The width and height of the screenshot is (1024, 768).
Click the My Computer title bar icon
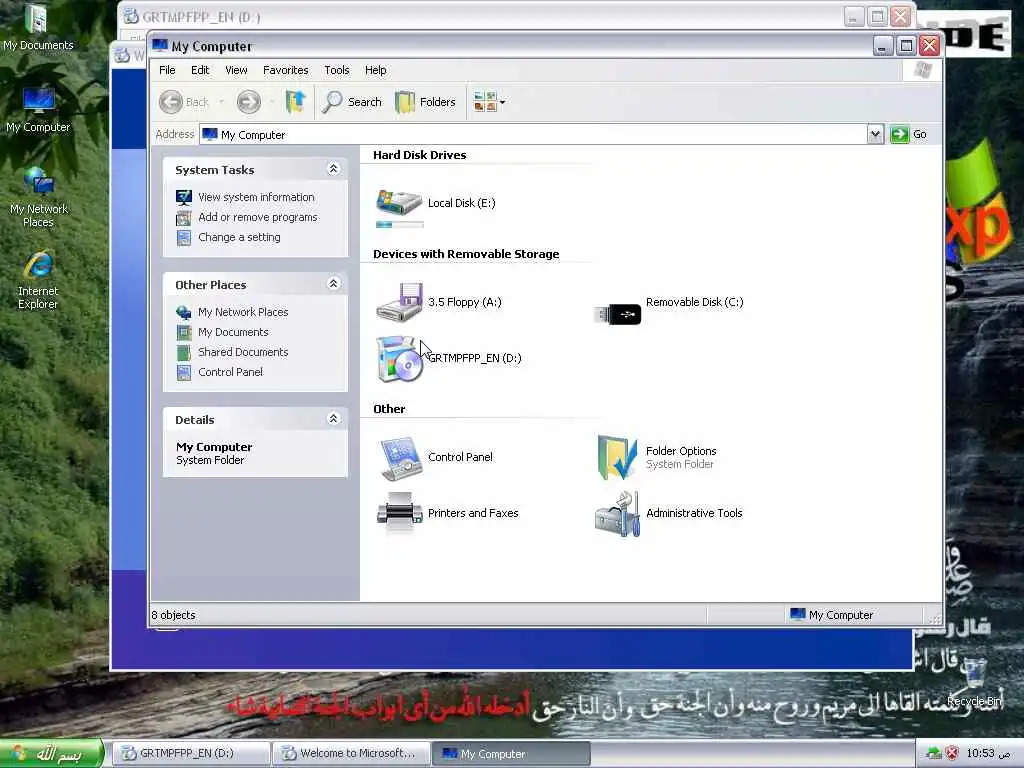160,46
